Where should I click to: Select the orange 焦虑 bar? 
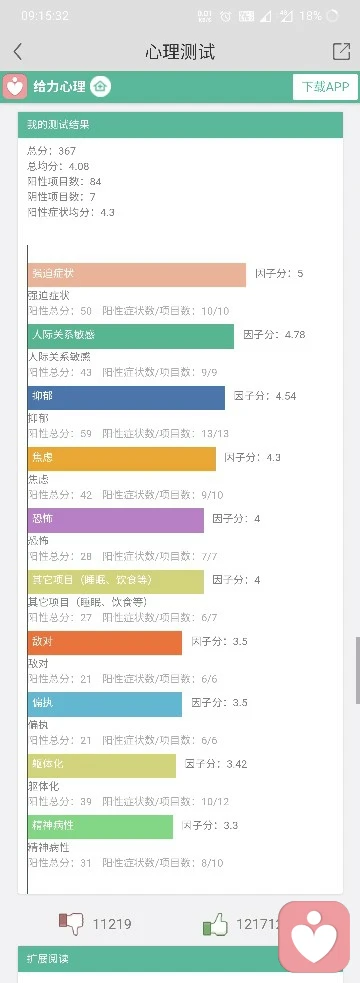pyautogui.click(x=122, y=458)
